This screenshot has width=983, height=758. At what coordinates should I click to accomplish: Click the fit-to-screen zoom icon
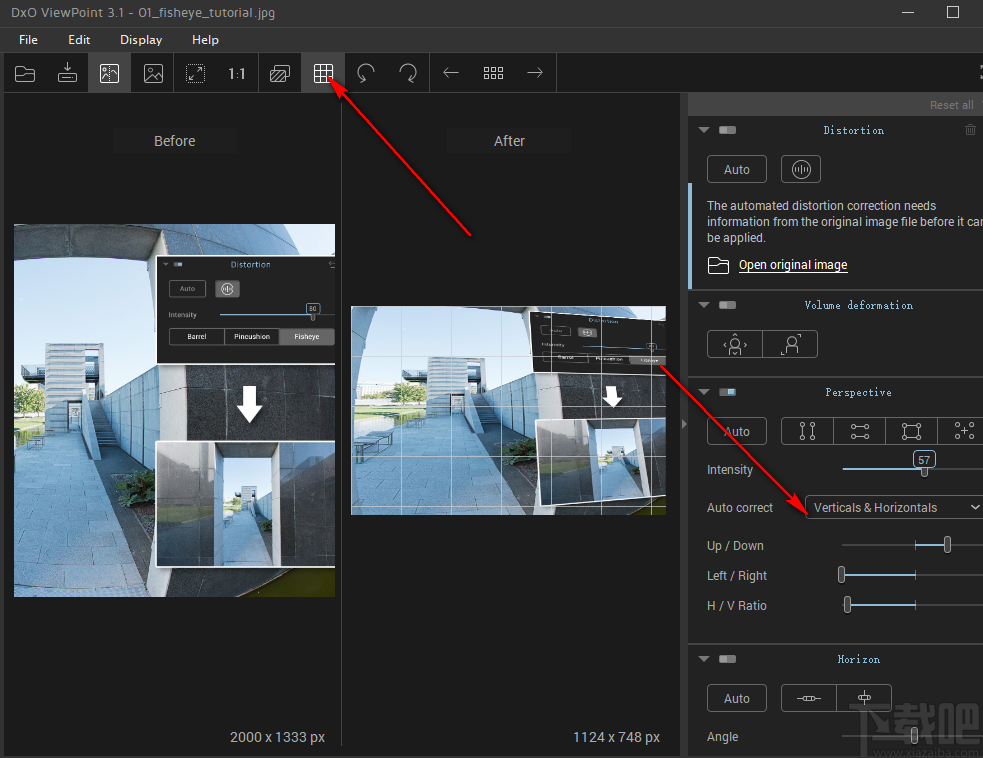click(x=196, y=73)
